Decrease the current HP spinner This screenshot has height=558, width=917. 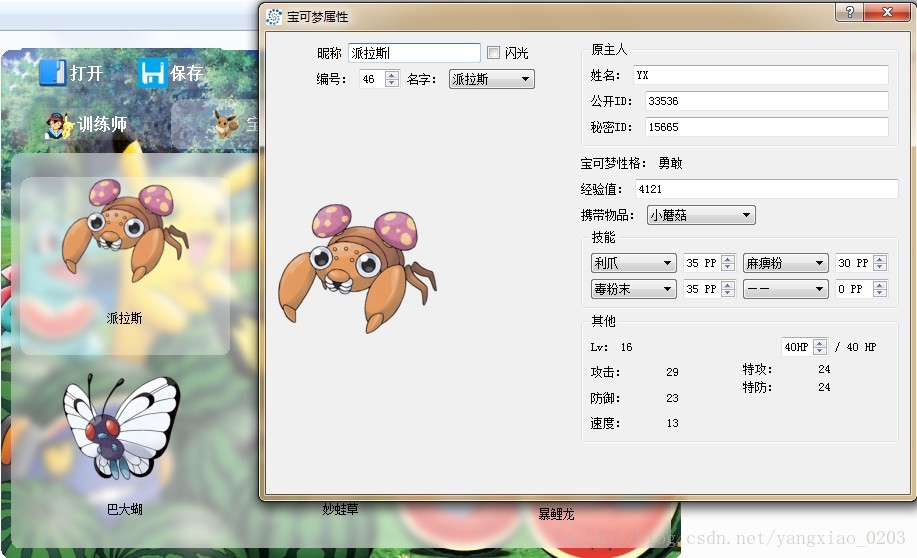(820, 351)
